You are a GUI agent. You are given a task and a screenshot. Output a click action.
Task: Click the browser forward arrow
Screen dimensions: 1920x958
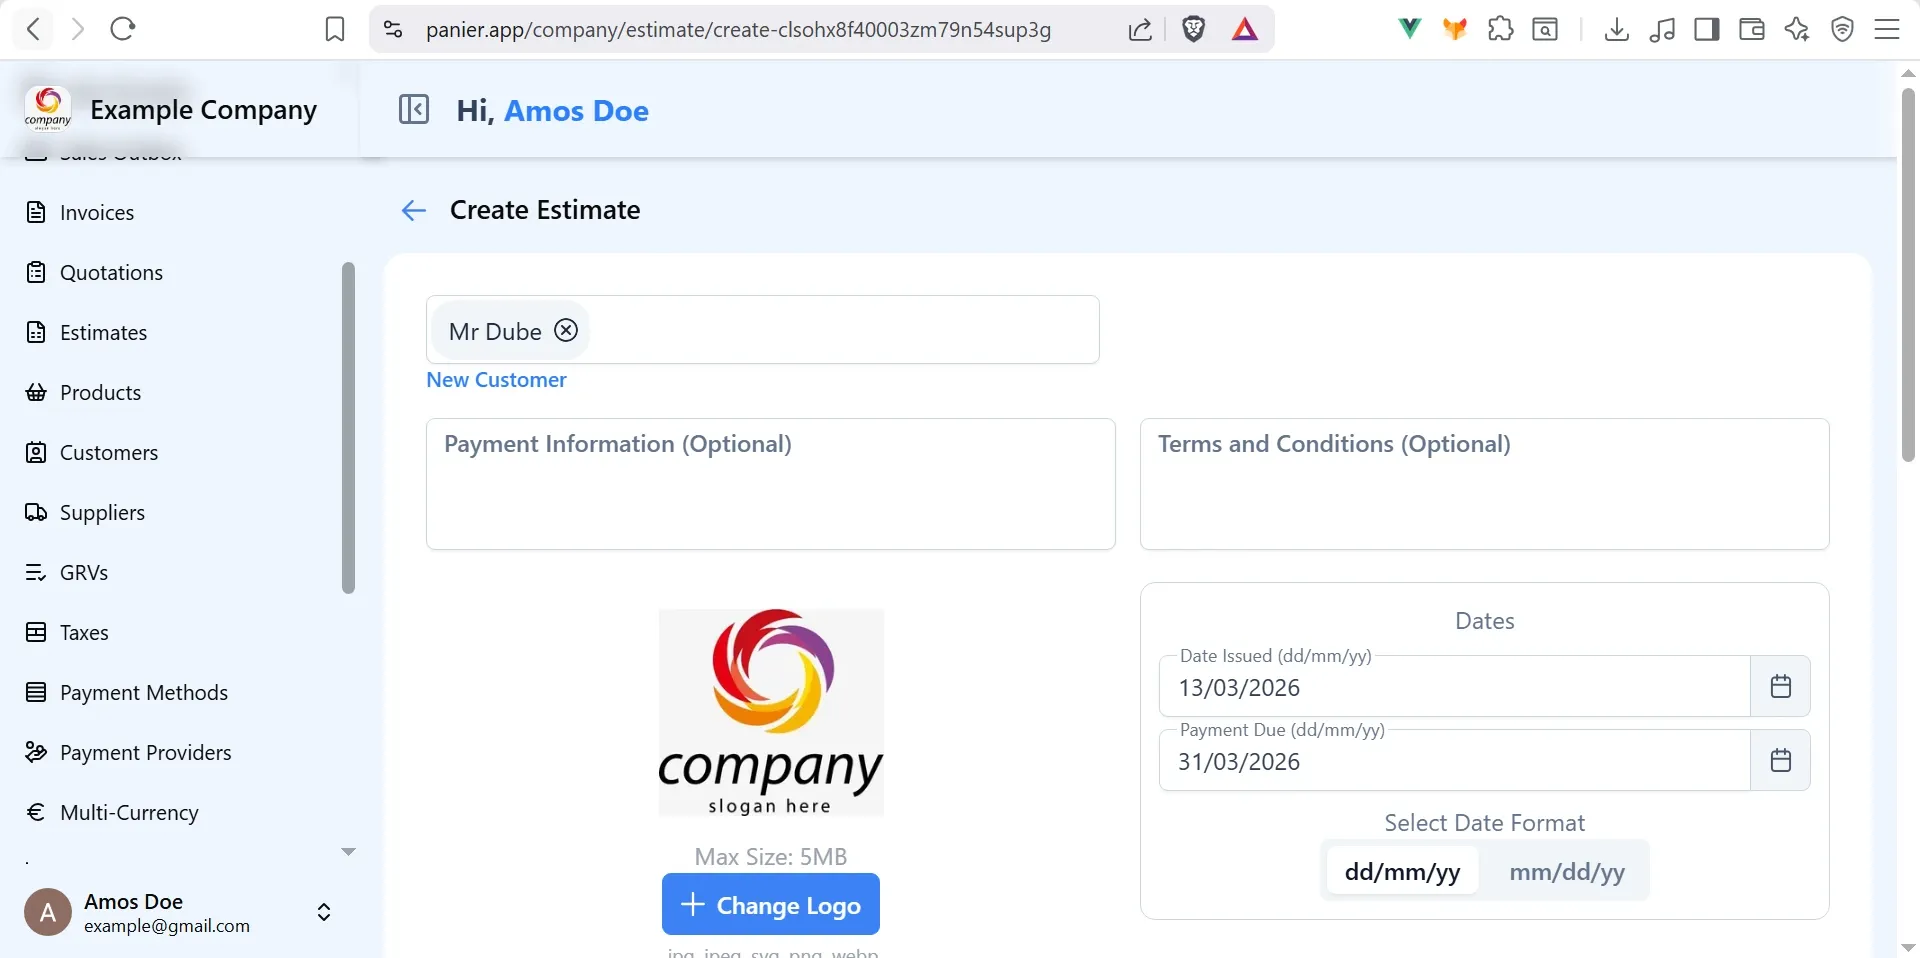78,29
